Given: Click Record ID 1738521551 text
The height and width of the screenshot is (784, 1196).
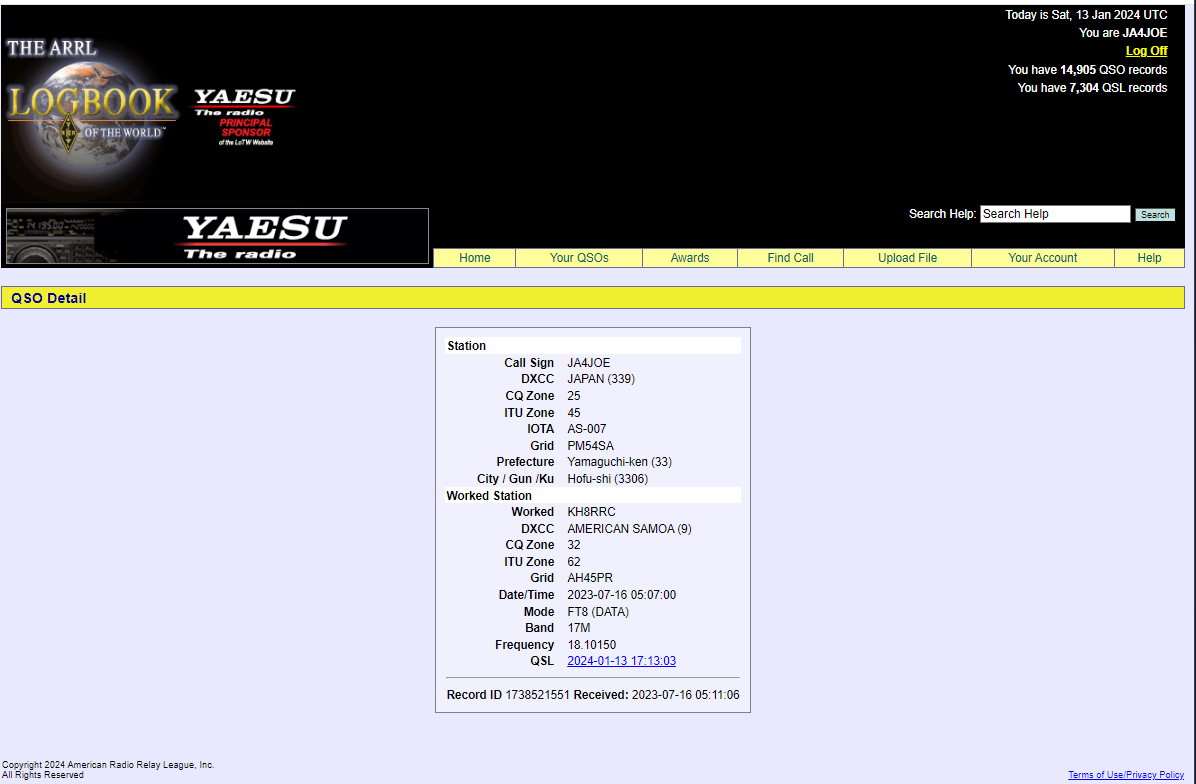Looking at the screenshot, I should pyautogui.click(x=508, y=695).
